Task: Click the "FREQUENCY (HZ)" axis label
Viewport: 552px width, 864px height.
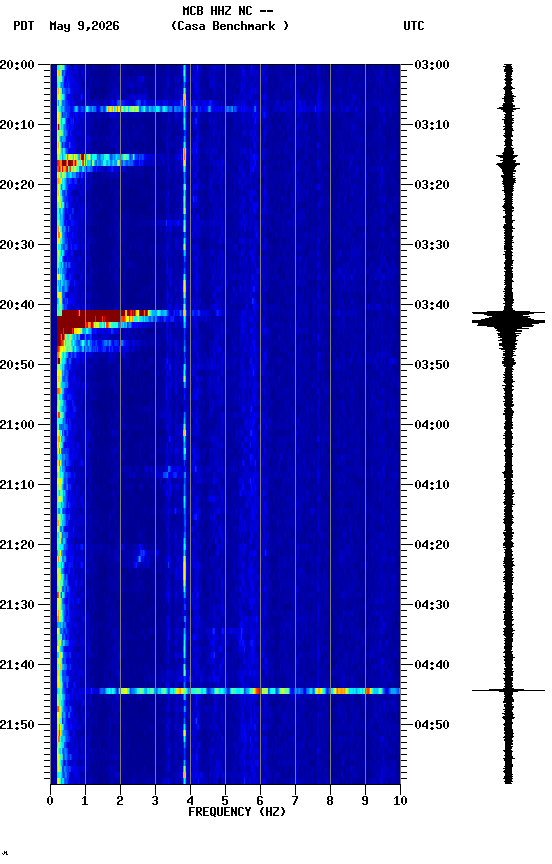Action: click(237, 812)
